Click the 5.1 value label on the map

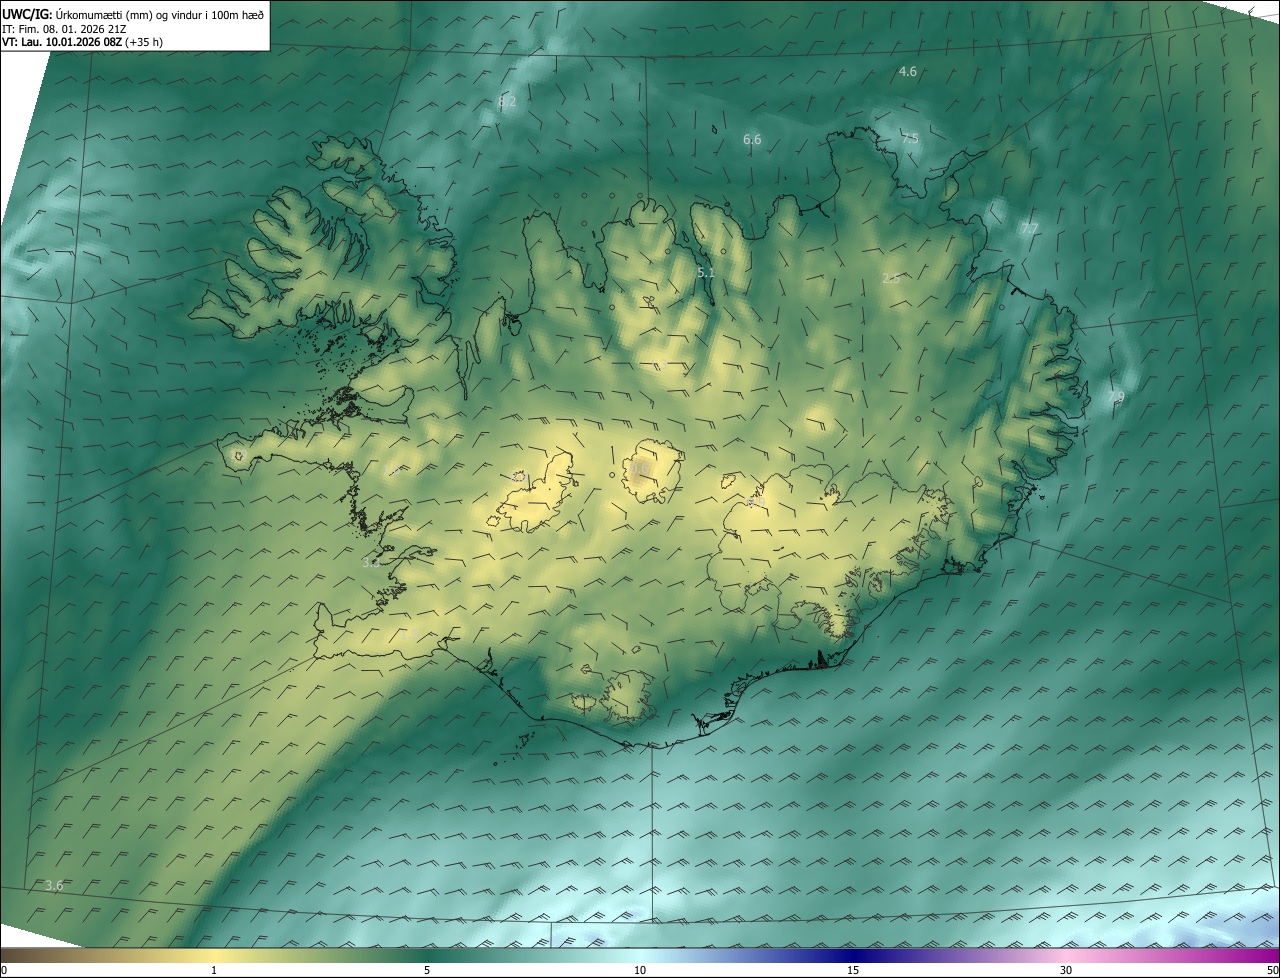706,272
